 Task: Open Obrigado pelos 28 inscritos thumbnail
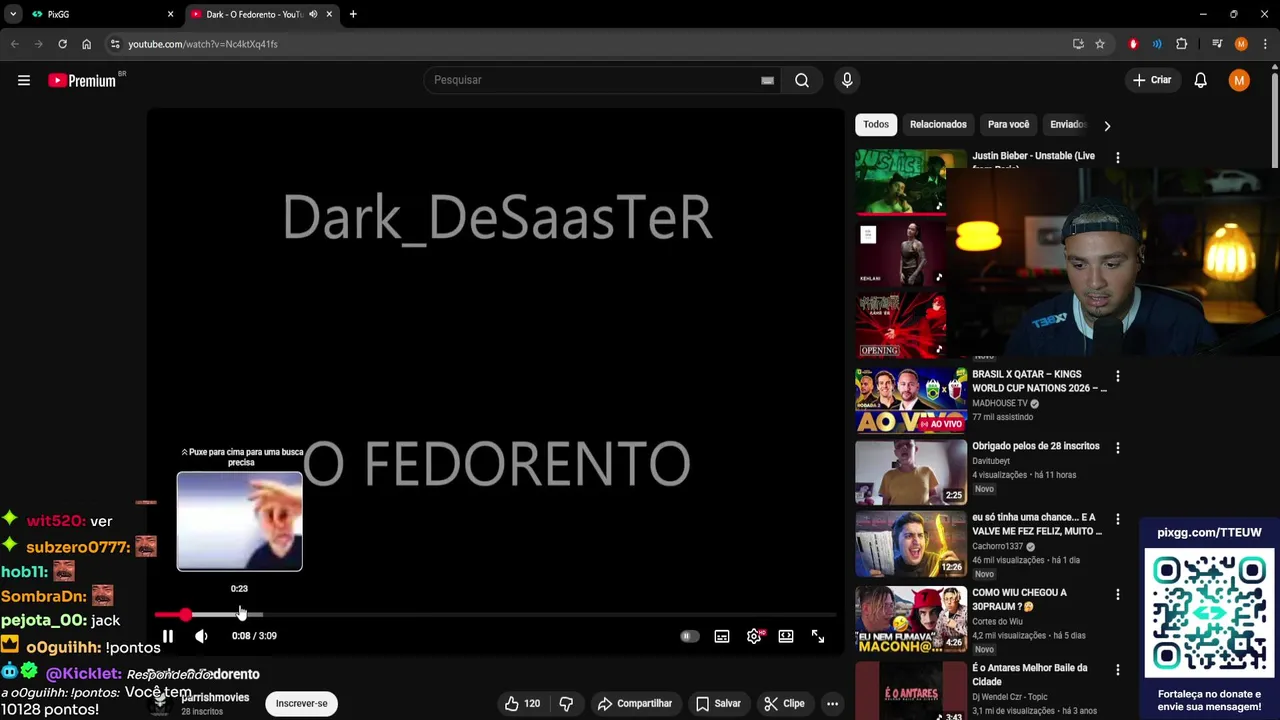point(911,472)
